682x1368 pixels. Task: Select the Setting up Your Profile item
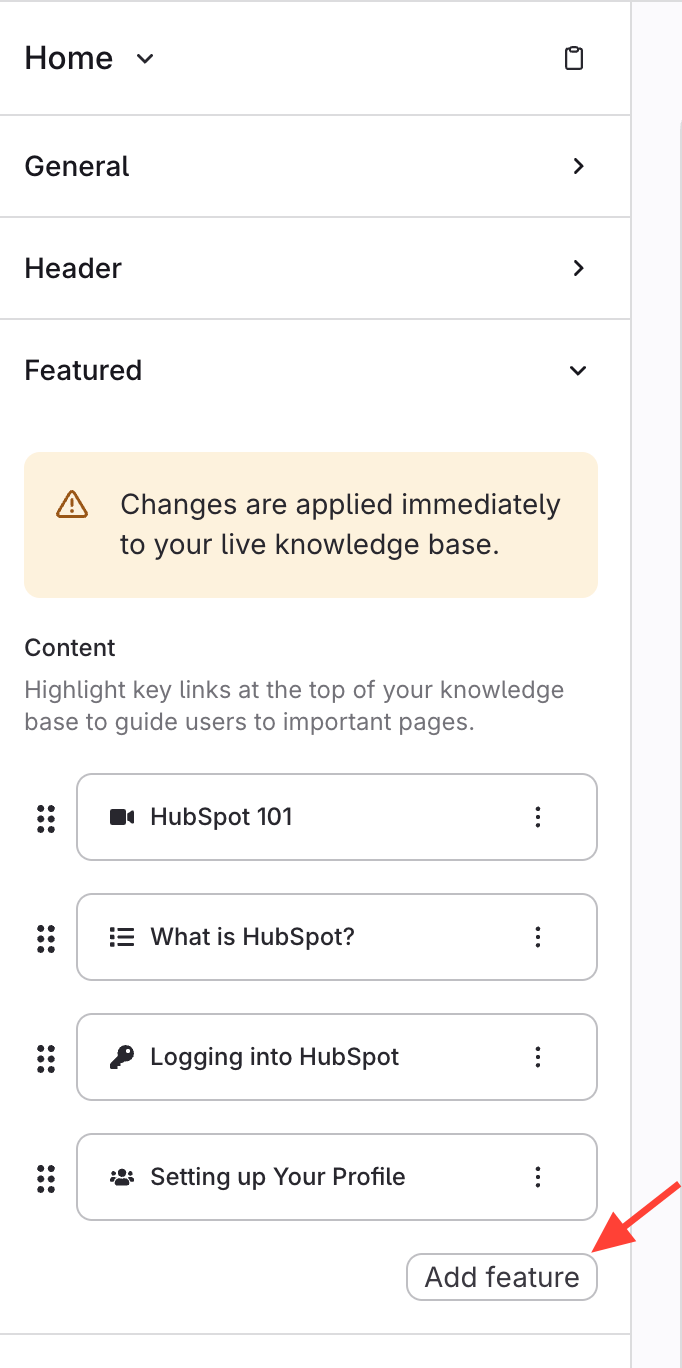[300, 1177]
